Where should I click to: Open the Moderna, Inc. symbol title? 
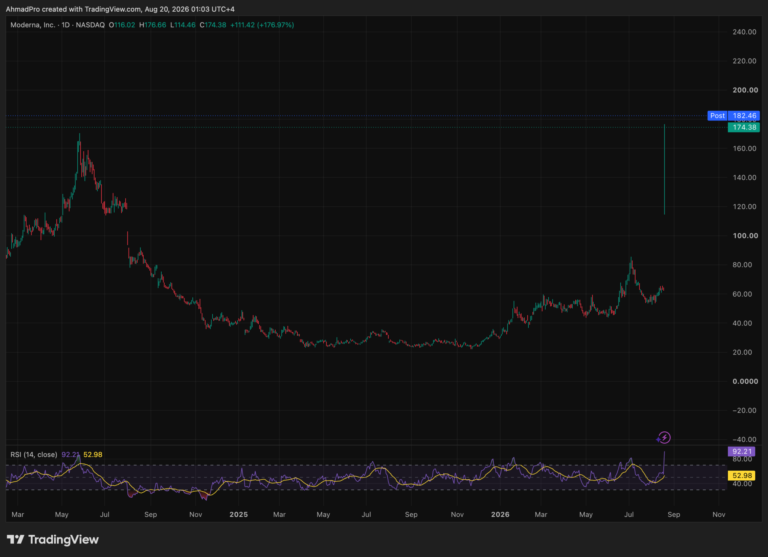click(x=32, y=25)
